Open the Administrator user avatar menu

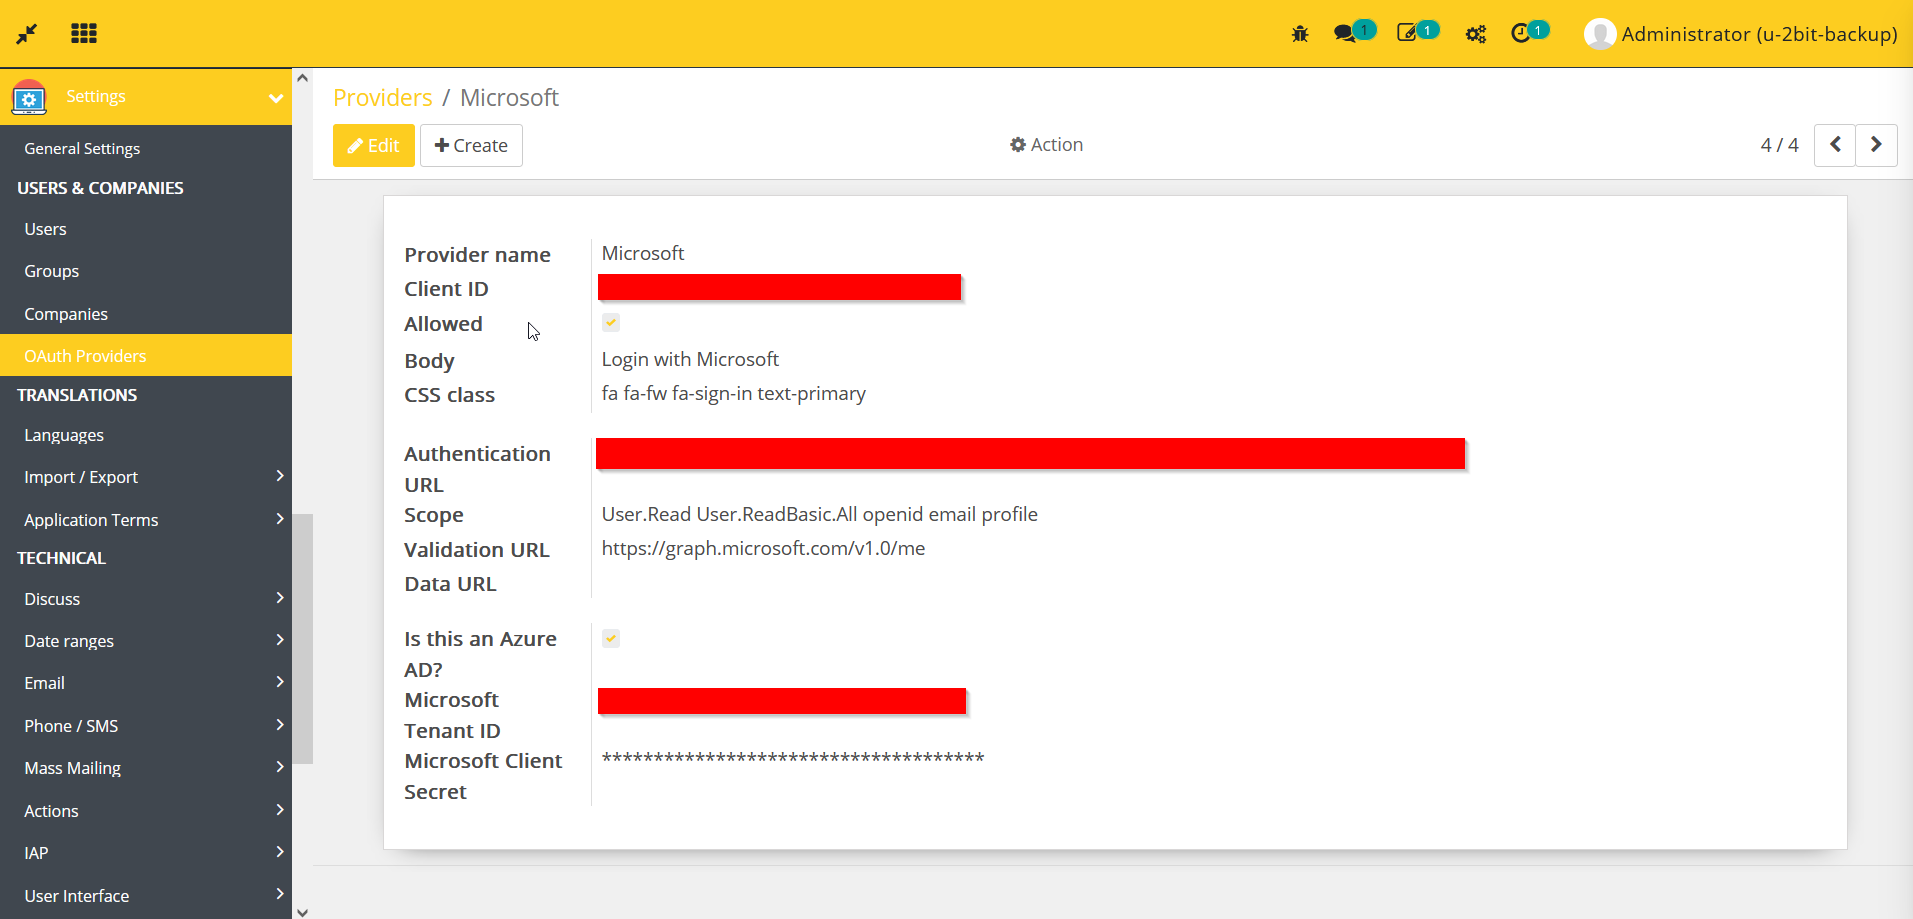(x=1600, y=33)
